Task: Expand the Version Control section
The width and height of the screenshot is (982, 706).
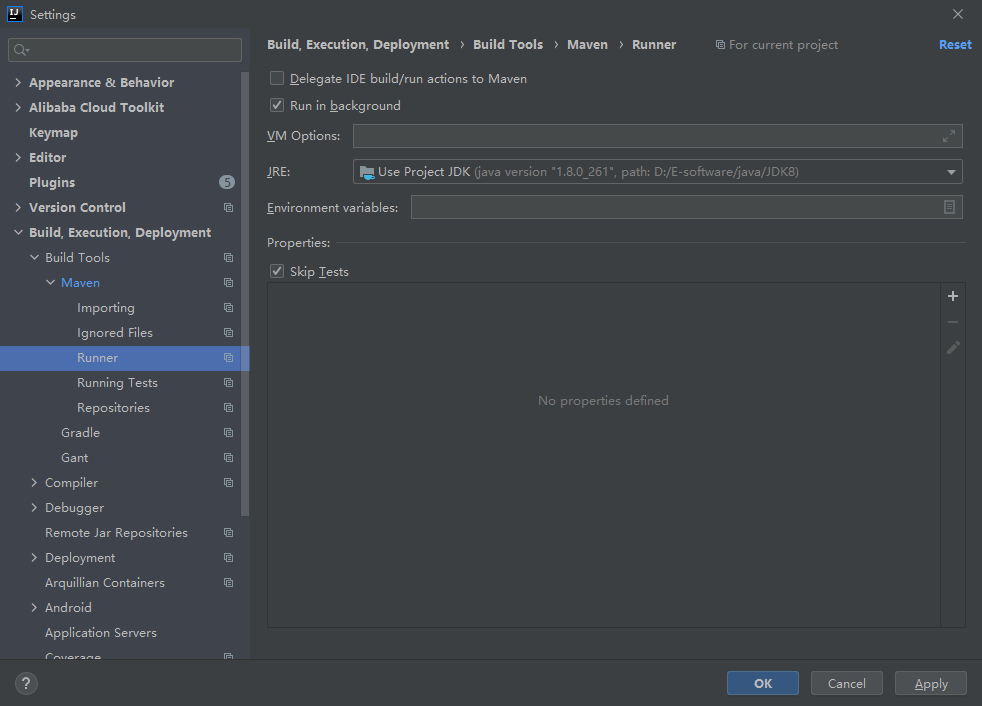Action: 18,207
